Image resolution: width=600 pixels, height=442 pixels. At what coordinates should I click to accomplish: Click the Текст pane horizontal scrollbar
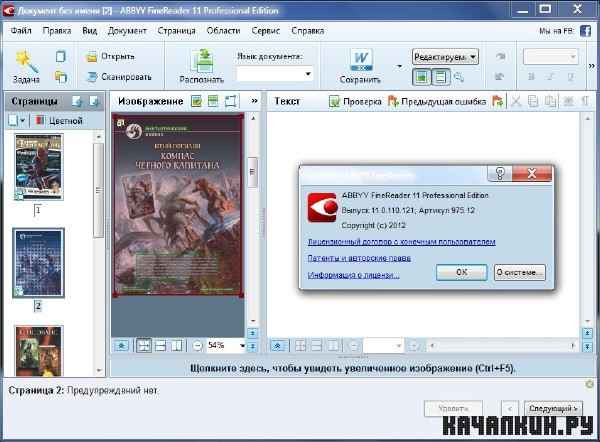(x=503, y=346)
